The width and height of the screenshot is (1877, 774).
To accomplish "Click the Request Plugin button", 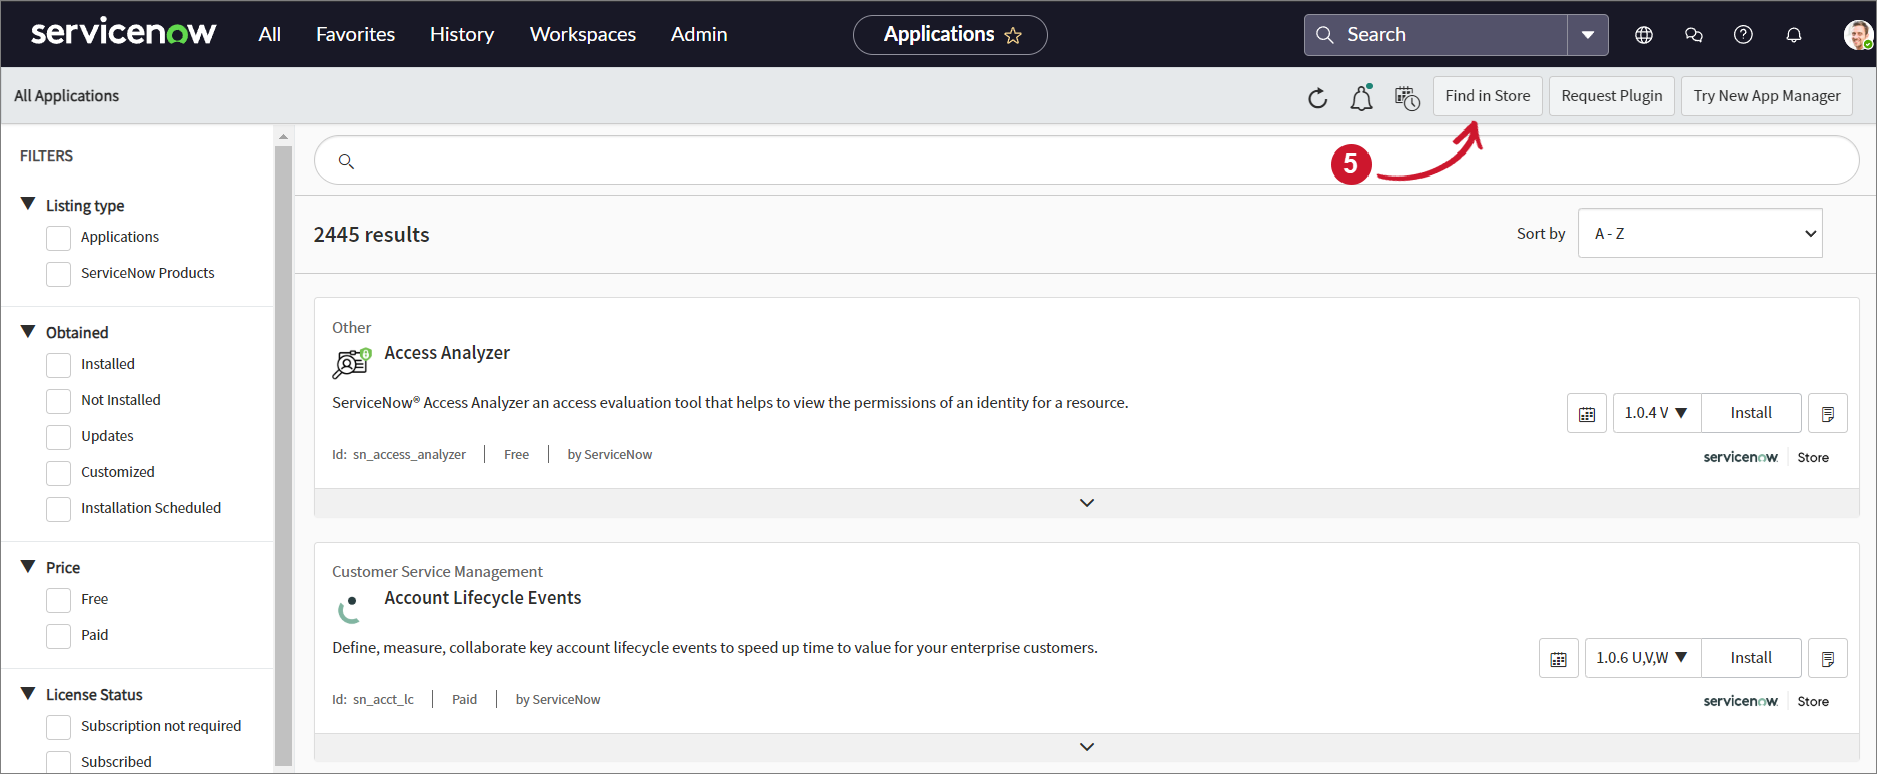I will click(x=1612, y=96).
